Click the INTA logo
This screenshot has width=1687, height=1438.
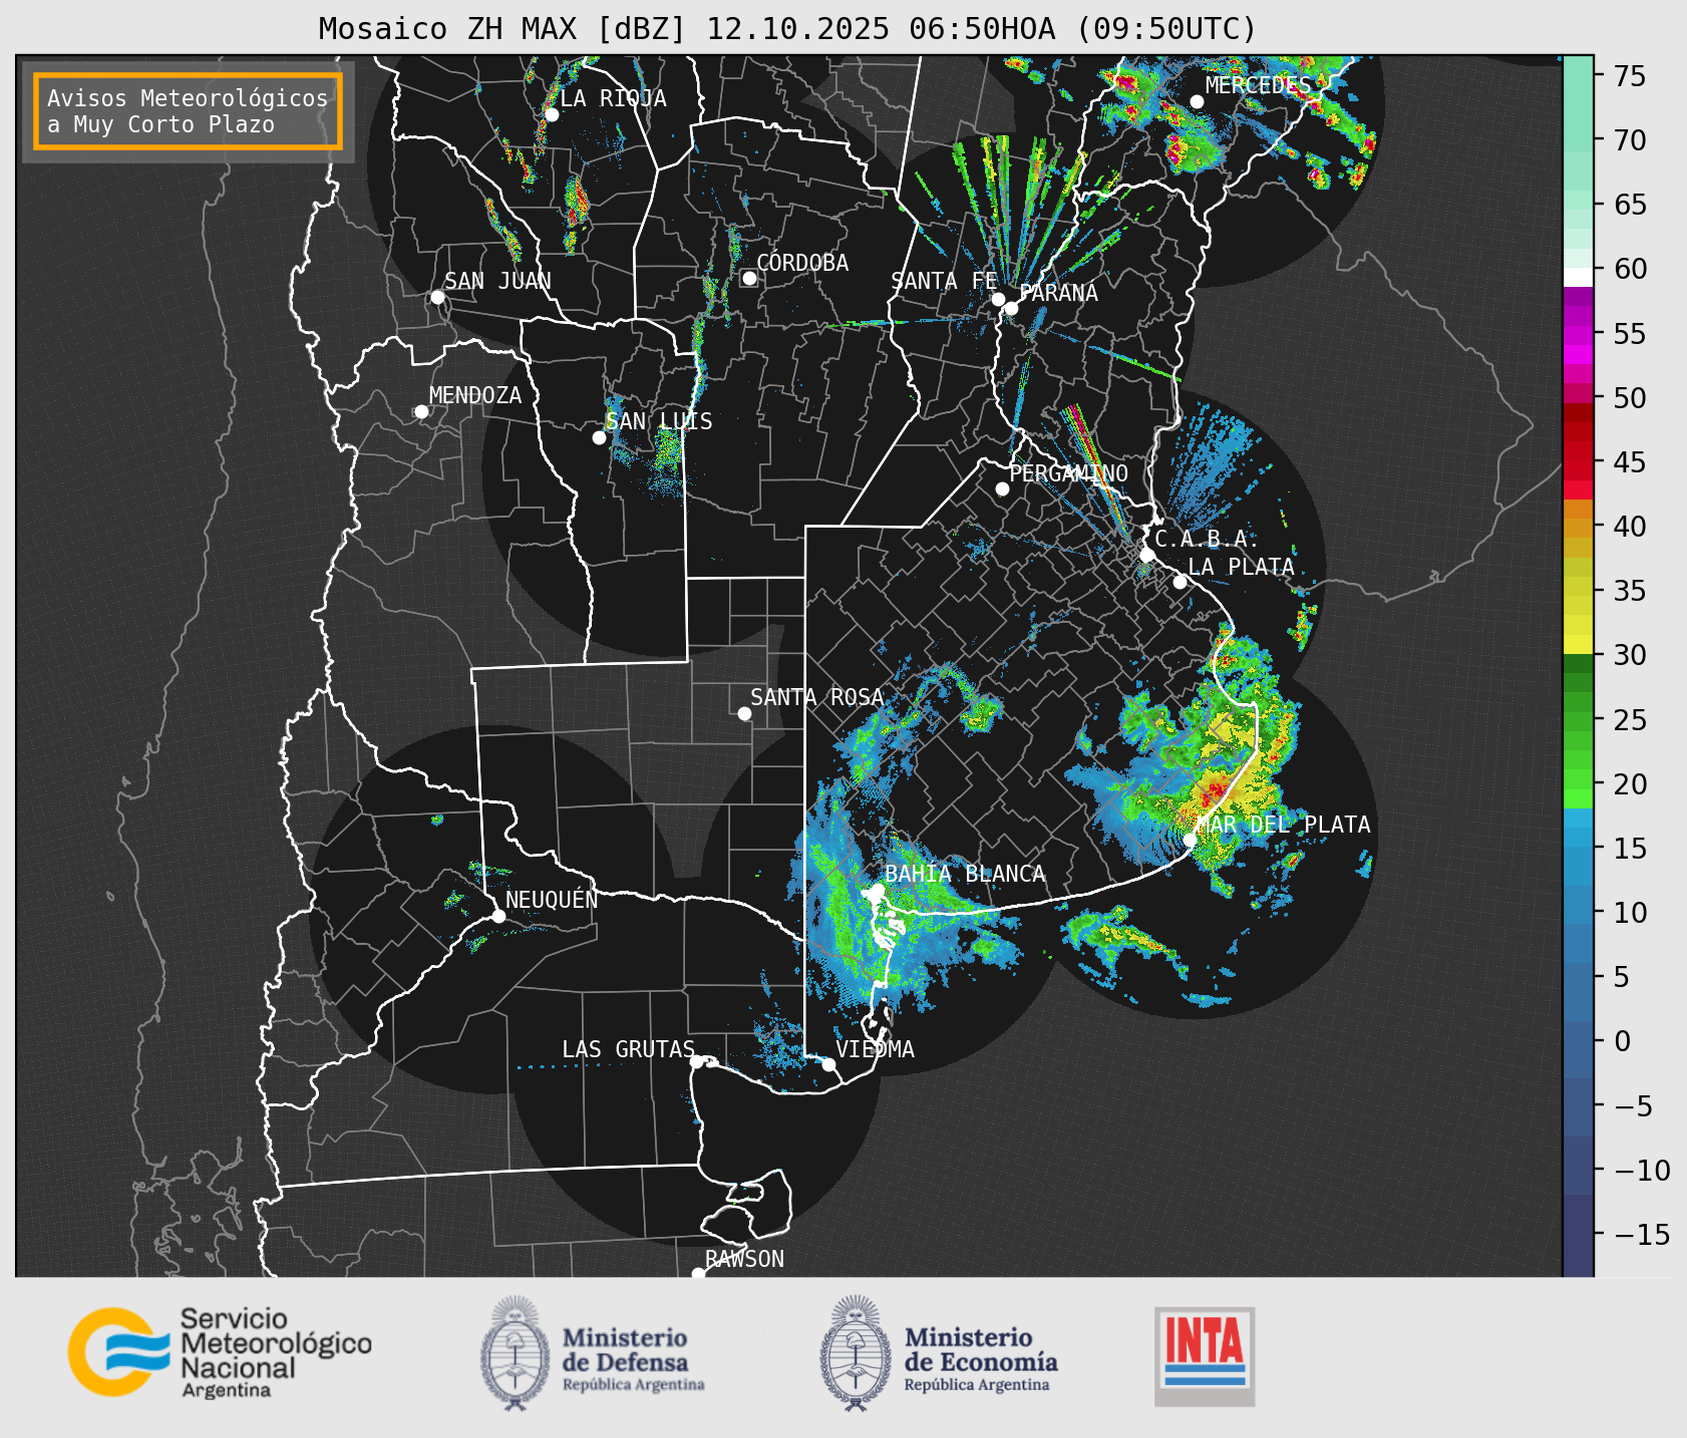[x=1204, y=1356]
